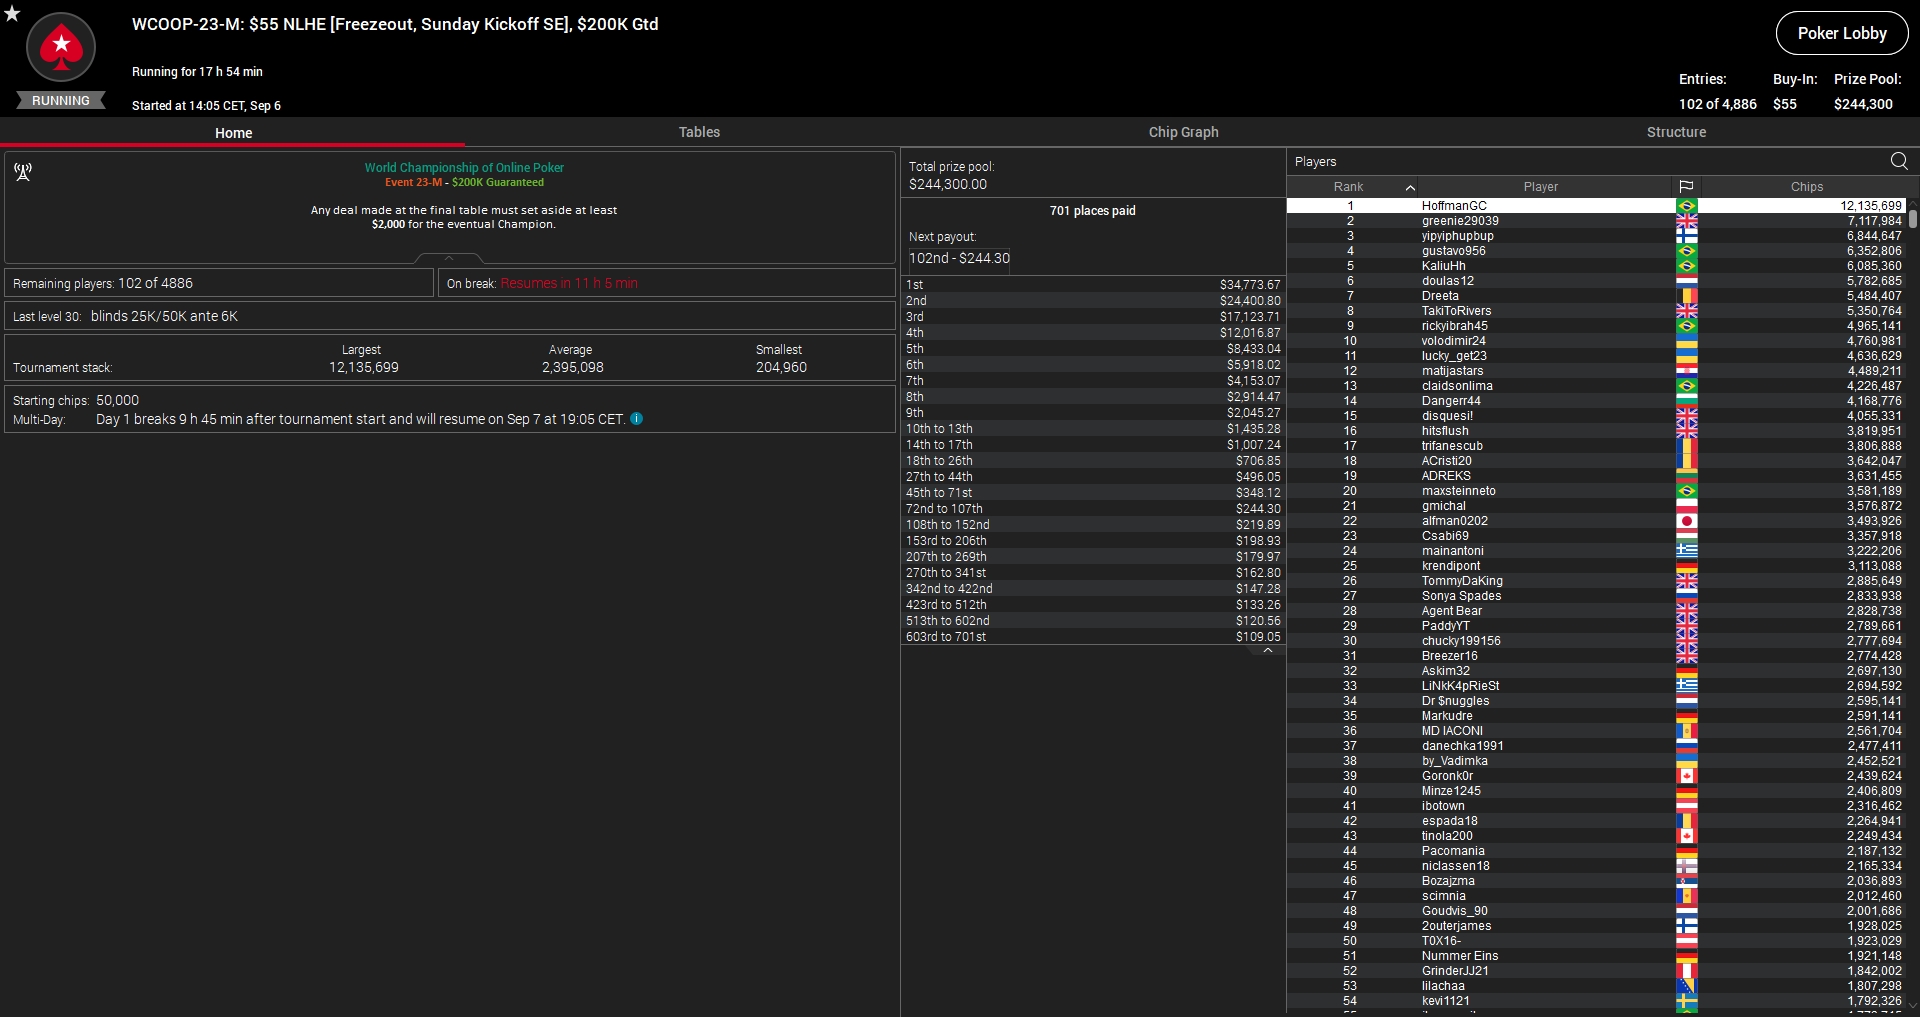Sort by Player column header
The height and width of the screenshot is (1017, 1920).
(1541, 187)
